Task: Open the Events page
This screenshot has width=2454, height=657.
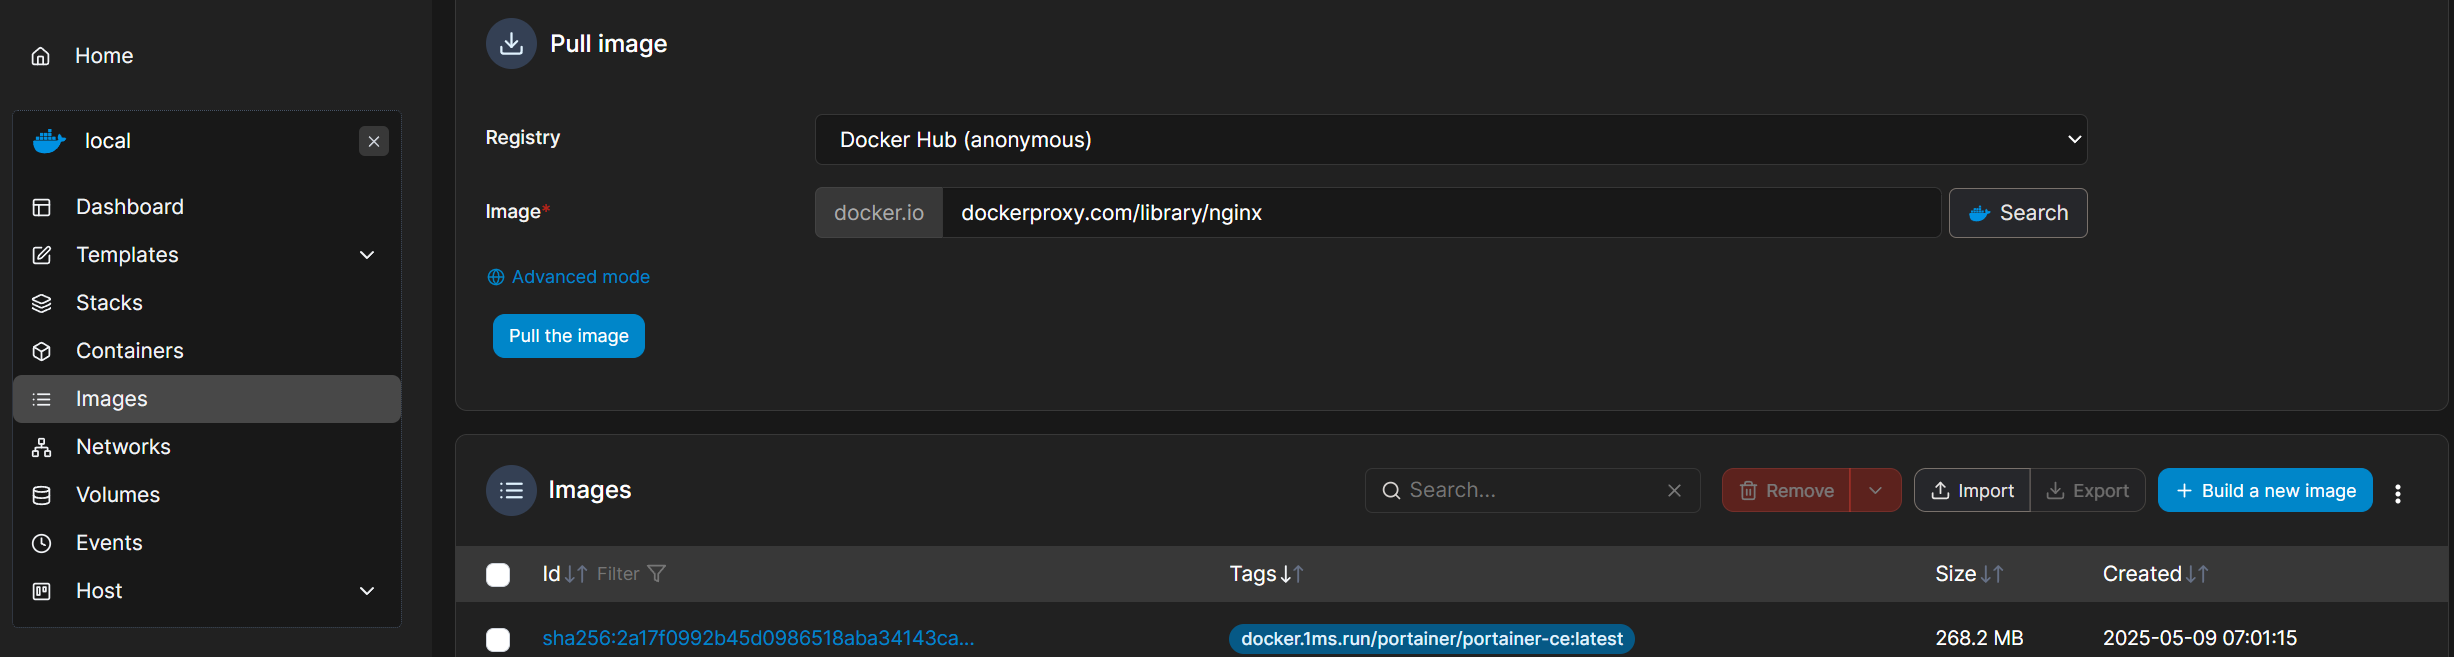Action: (x=109, y=543)
